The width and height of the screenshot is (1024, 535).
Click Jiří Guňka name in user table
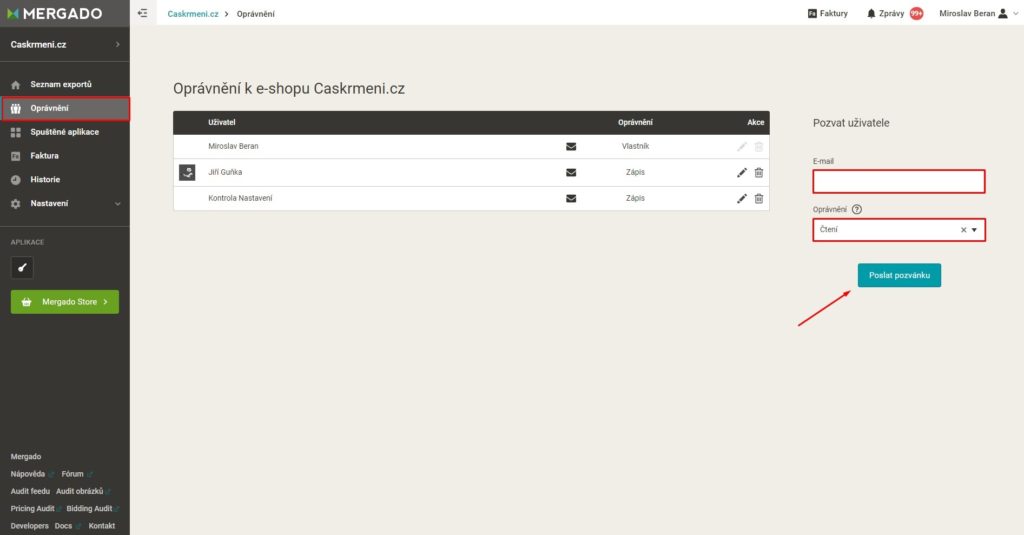[225, 172]
